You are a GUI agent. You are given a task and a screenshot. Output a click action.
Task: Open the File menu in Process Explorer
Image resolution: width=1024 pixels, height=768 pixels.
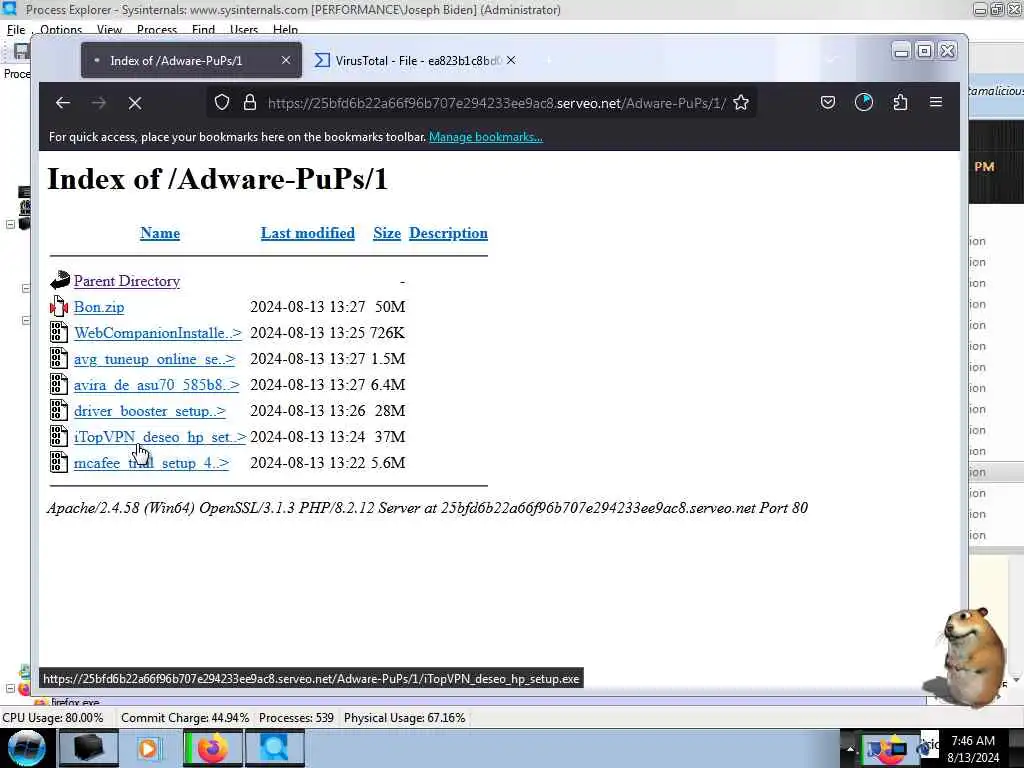tap(16, 29)
